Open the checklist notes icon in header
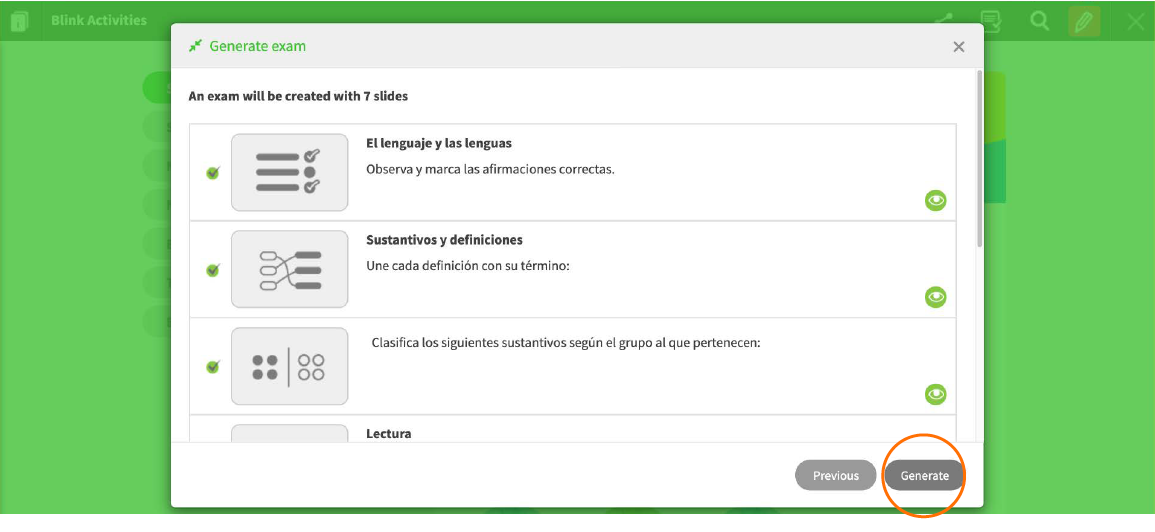The height and width of the screenshot is (532, 1155). pos(991,21)
